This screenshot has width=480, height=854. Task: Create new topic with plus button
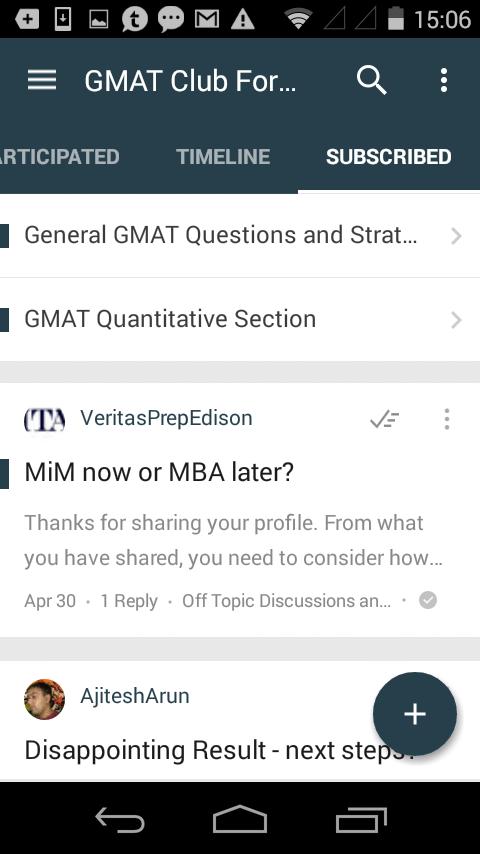[x=415, y=714]
